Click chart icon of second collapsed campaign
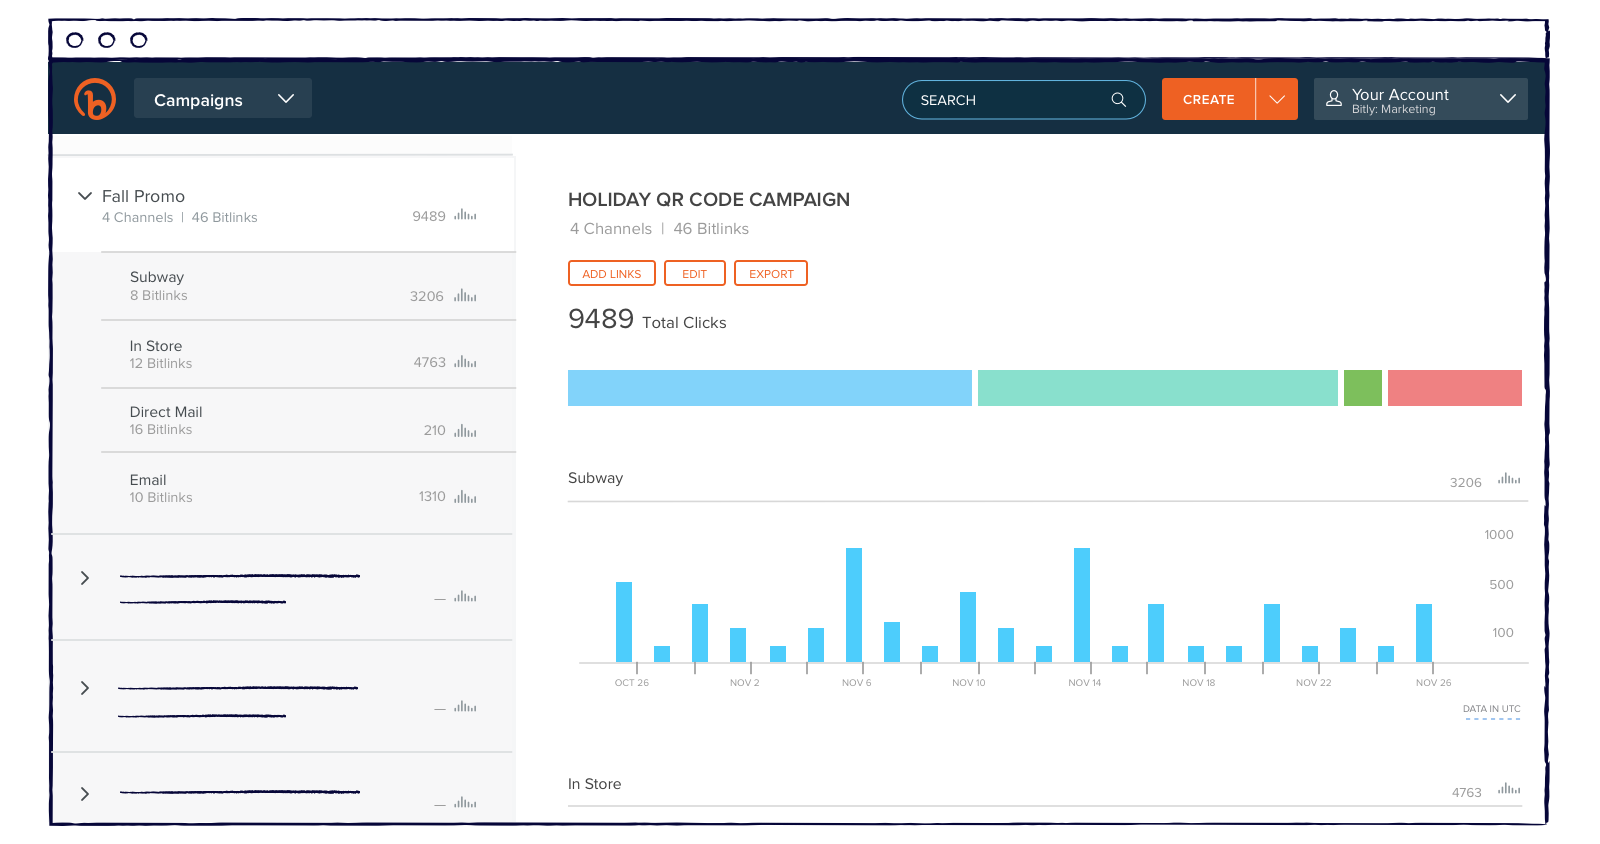The width and height of the screenshot is (1600, 844). point(465,706)
